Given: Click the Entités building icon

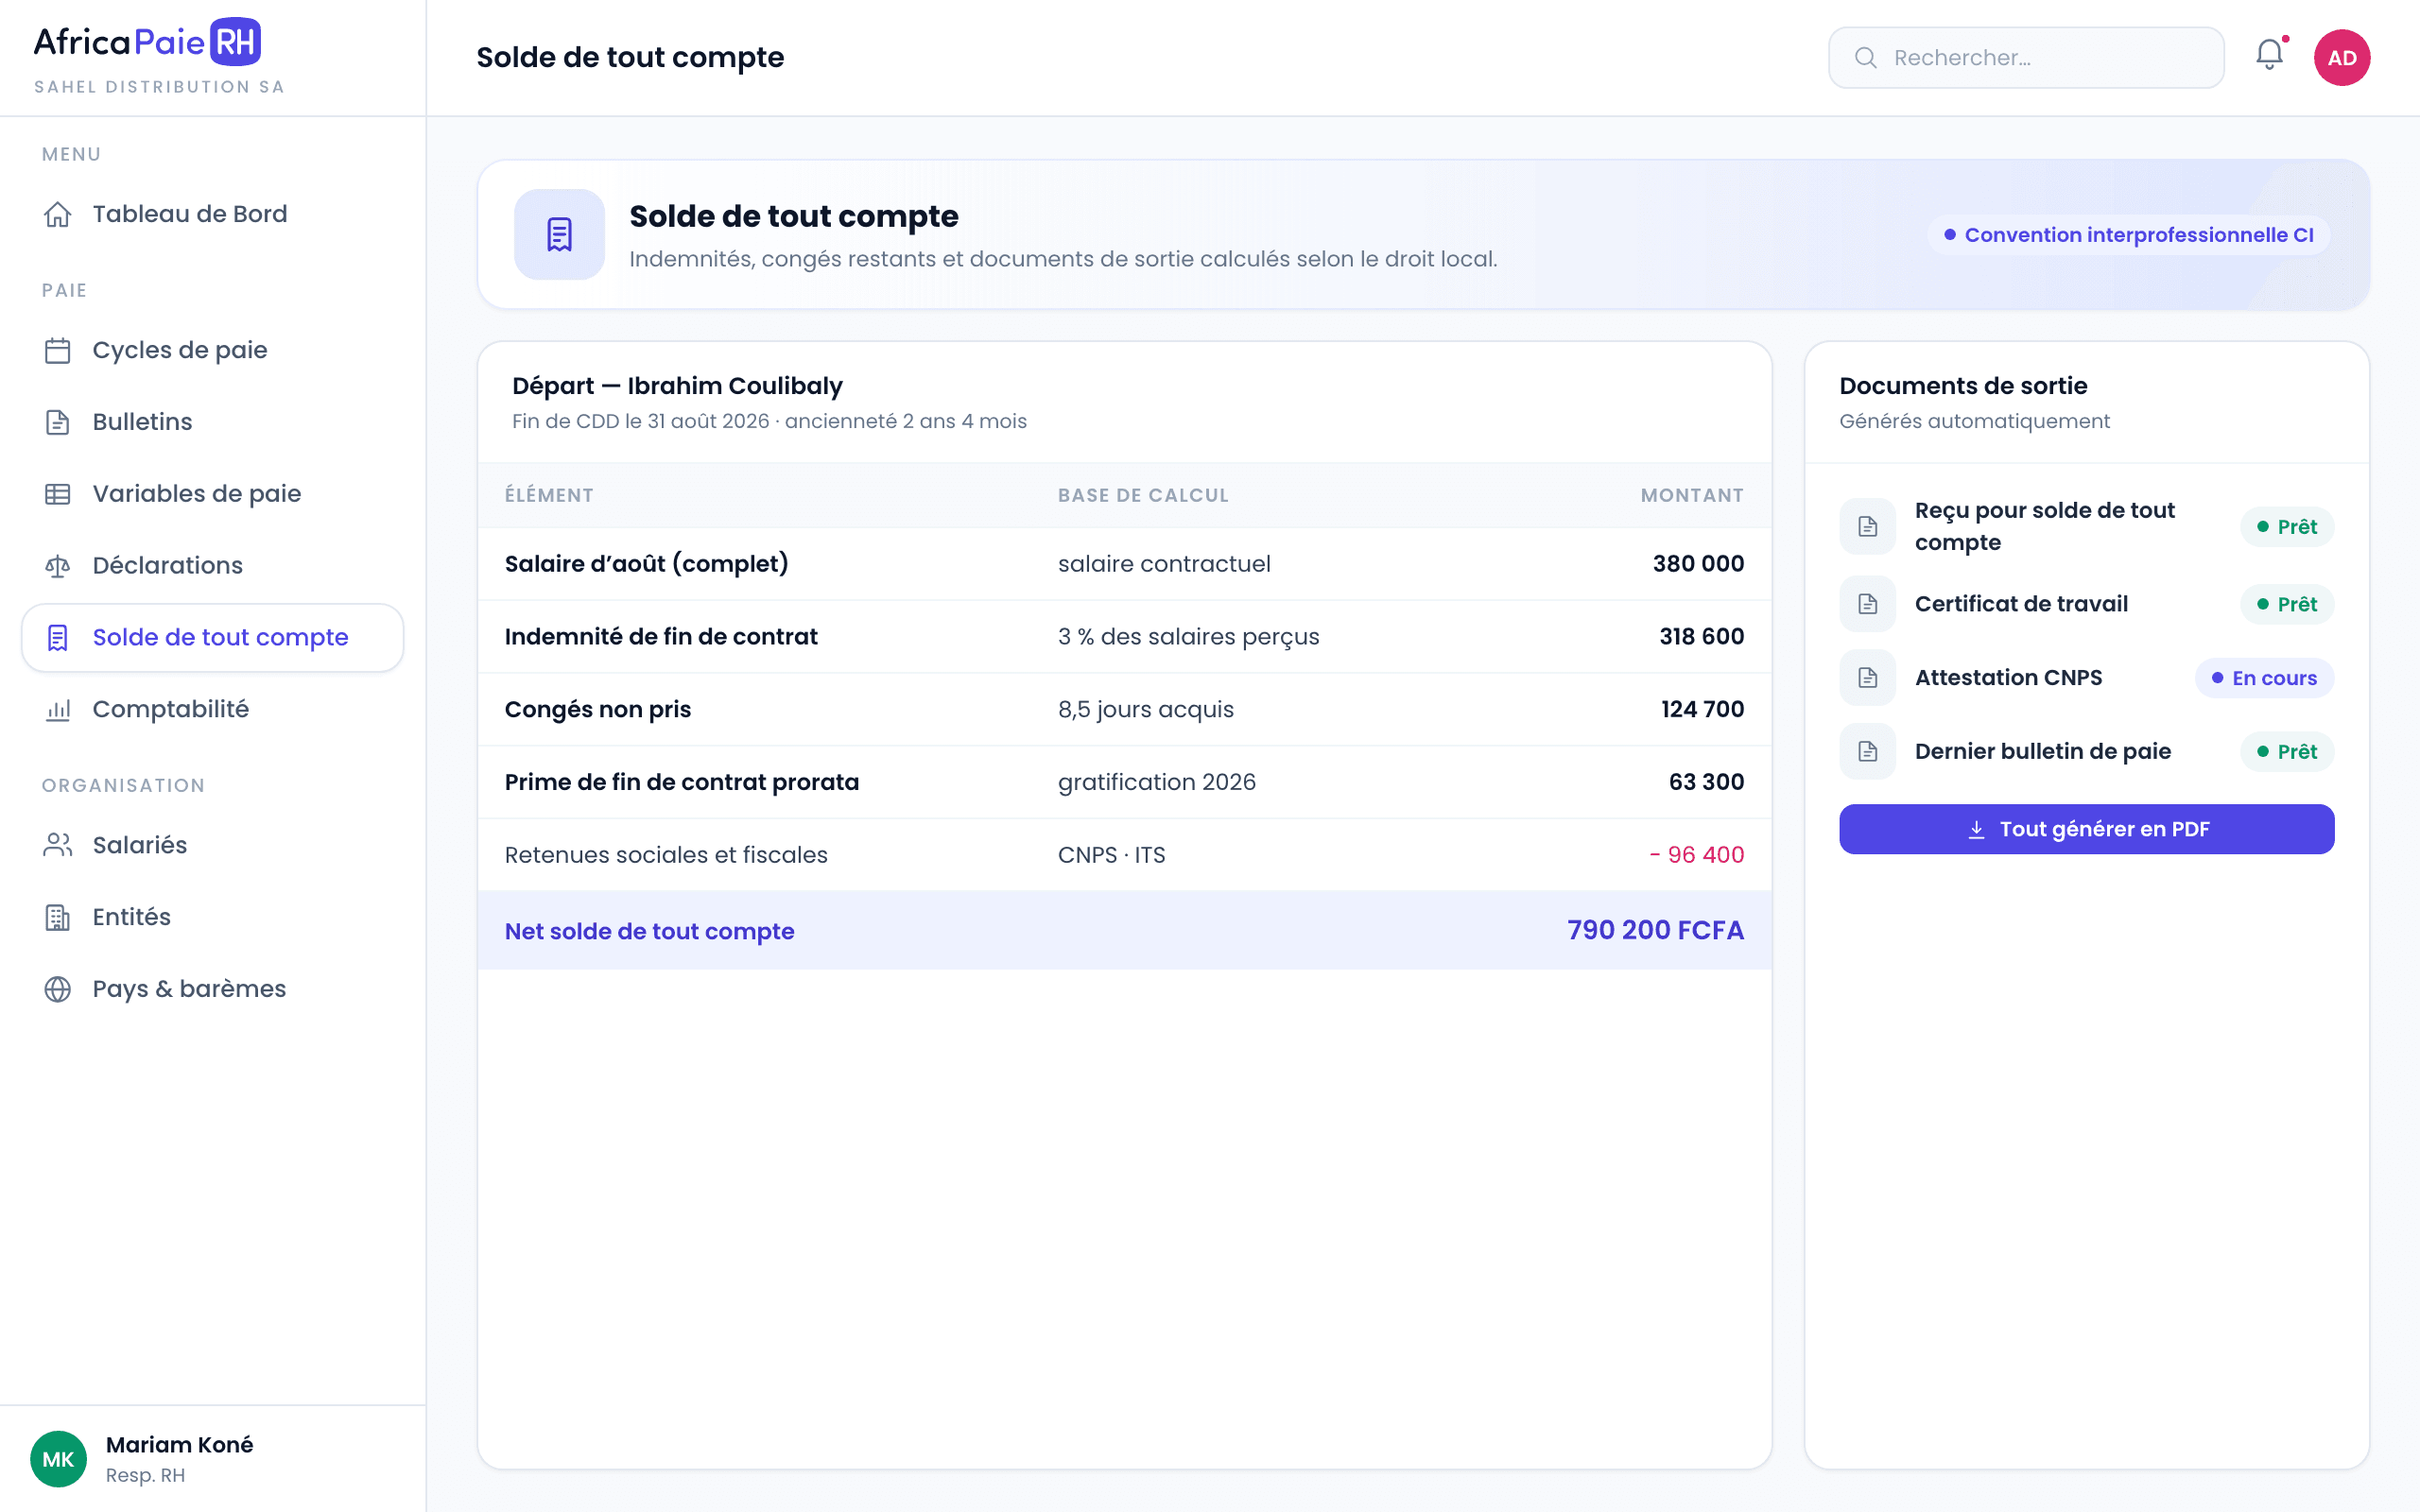Looking at the screenshot, I should coord(58,917).
